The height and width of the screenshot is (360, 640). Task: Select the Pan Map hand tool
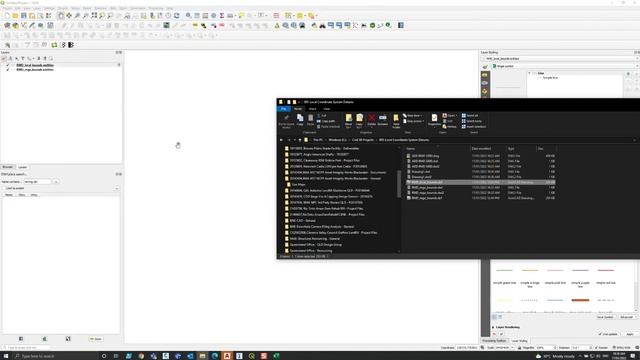coord(61,16)
